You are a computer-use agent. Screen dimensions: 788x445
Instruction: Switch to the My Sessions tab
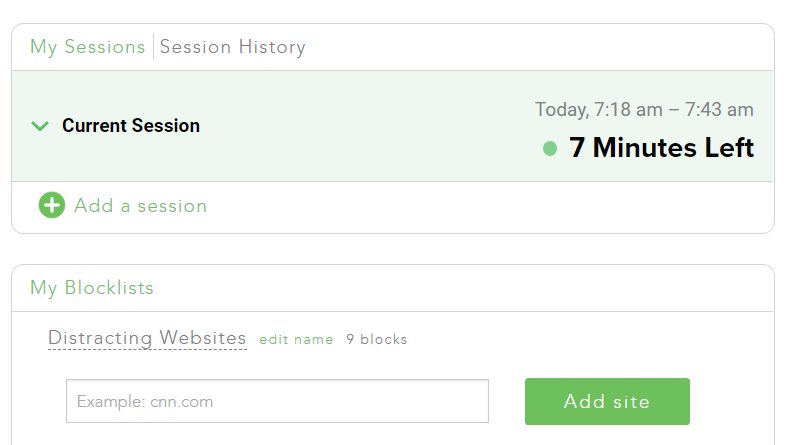pos(87,47)
